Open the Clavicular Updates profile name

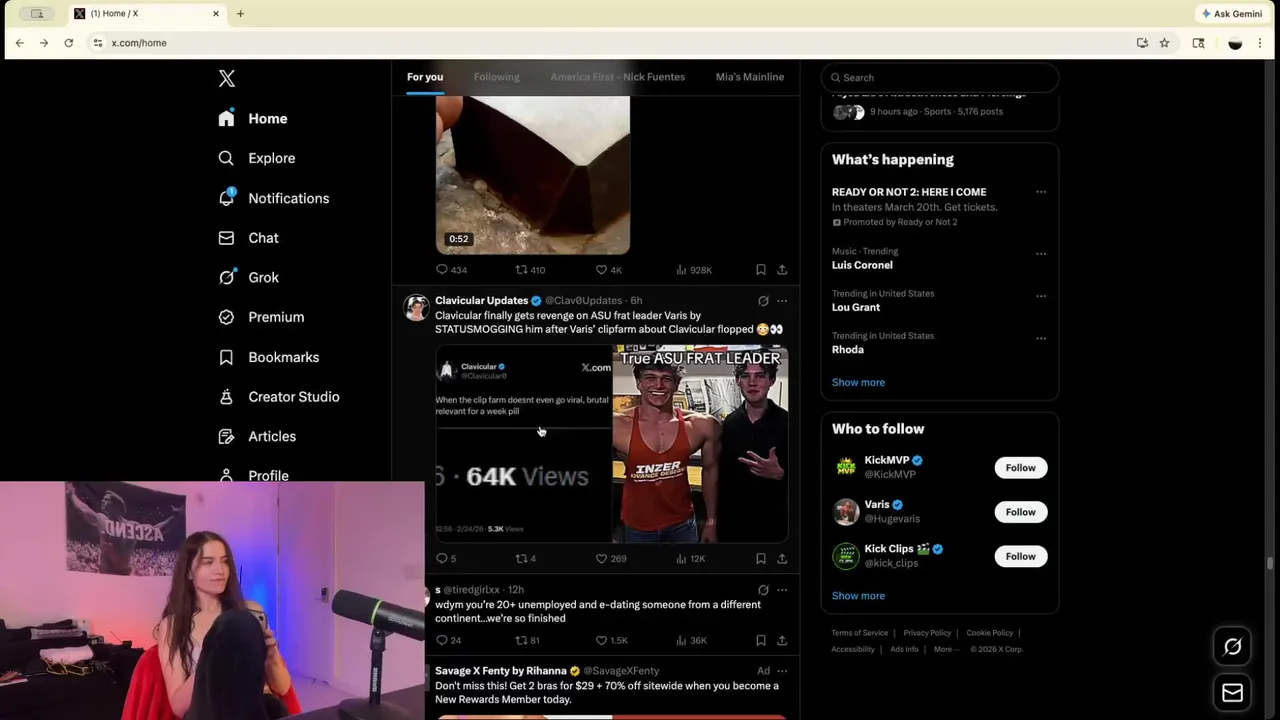click(481, 300)
